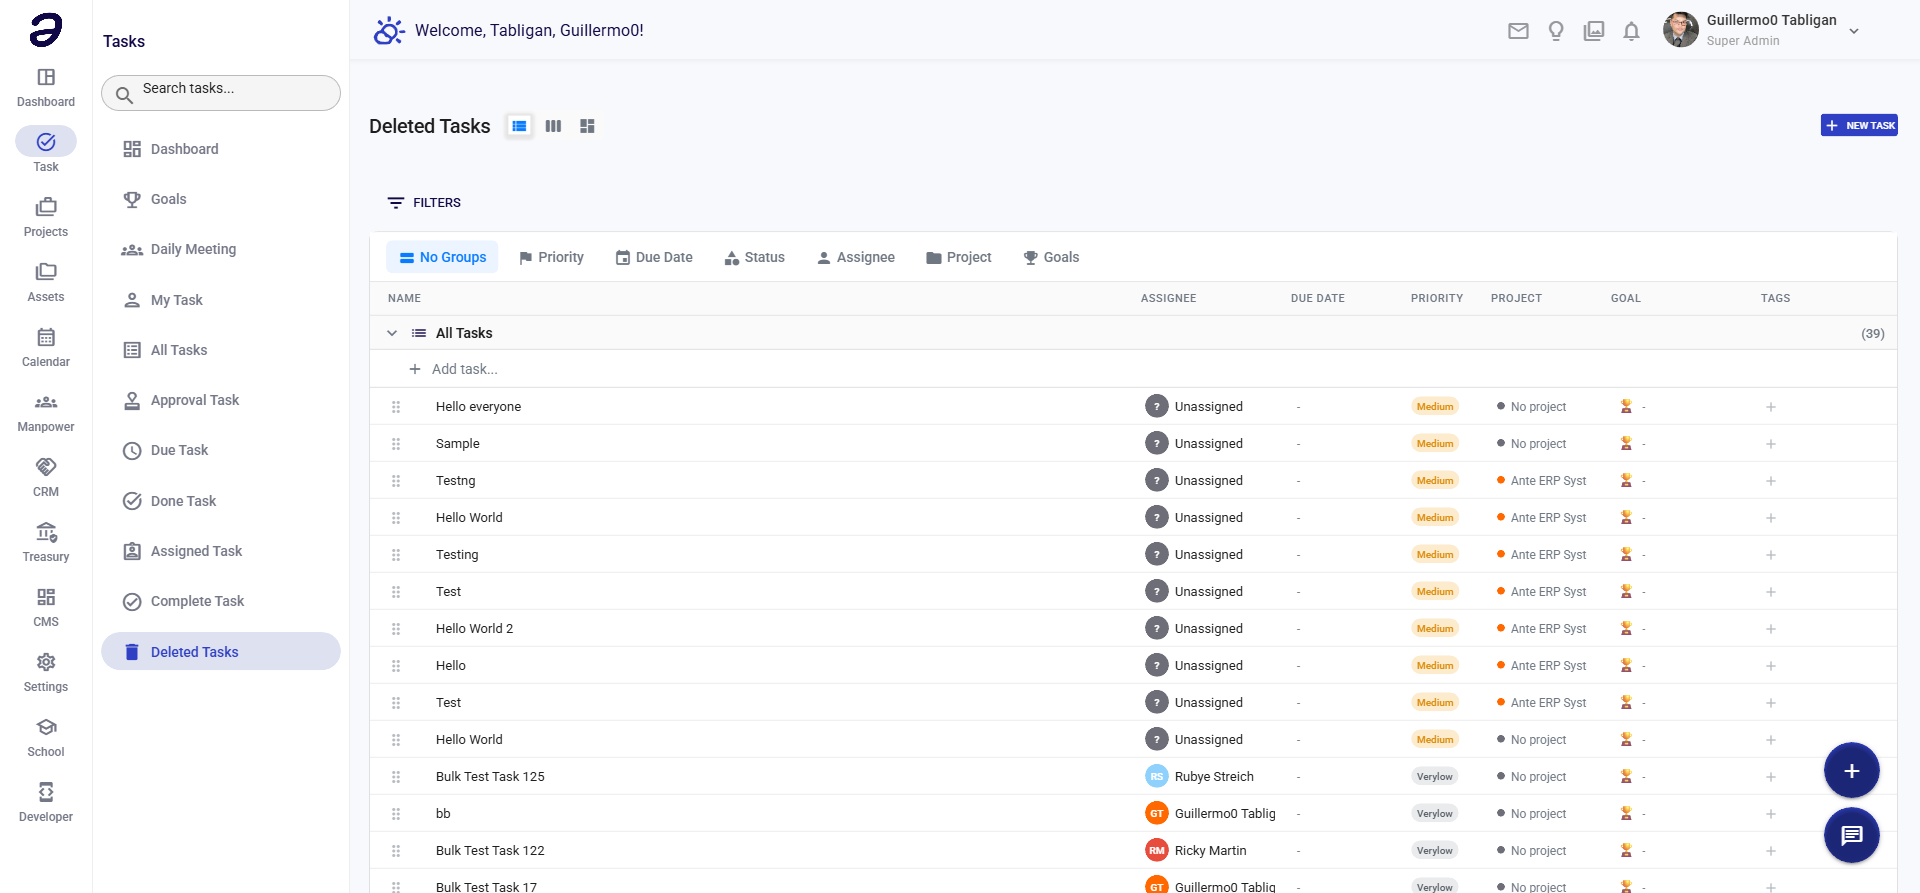Open assignee picker for Hello everyone
The height and width of the screenshot is (893, 1920).
tap(1194, 406)
